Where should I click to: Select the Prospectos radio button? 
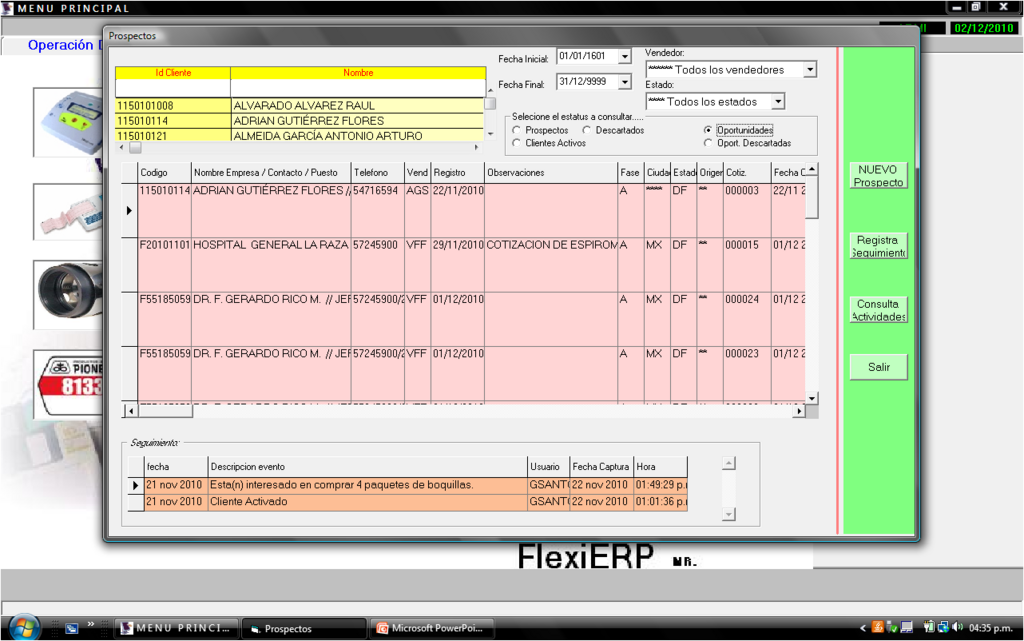tap(516, 131)
